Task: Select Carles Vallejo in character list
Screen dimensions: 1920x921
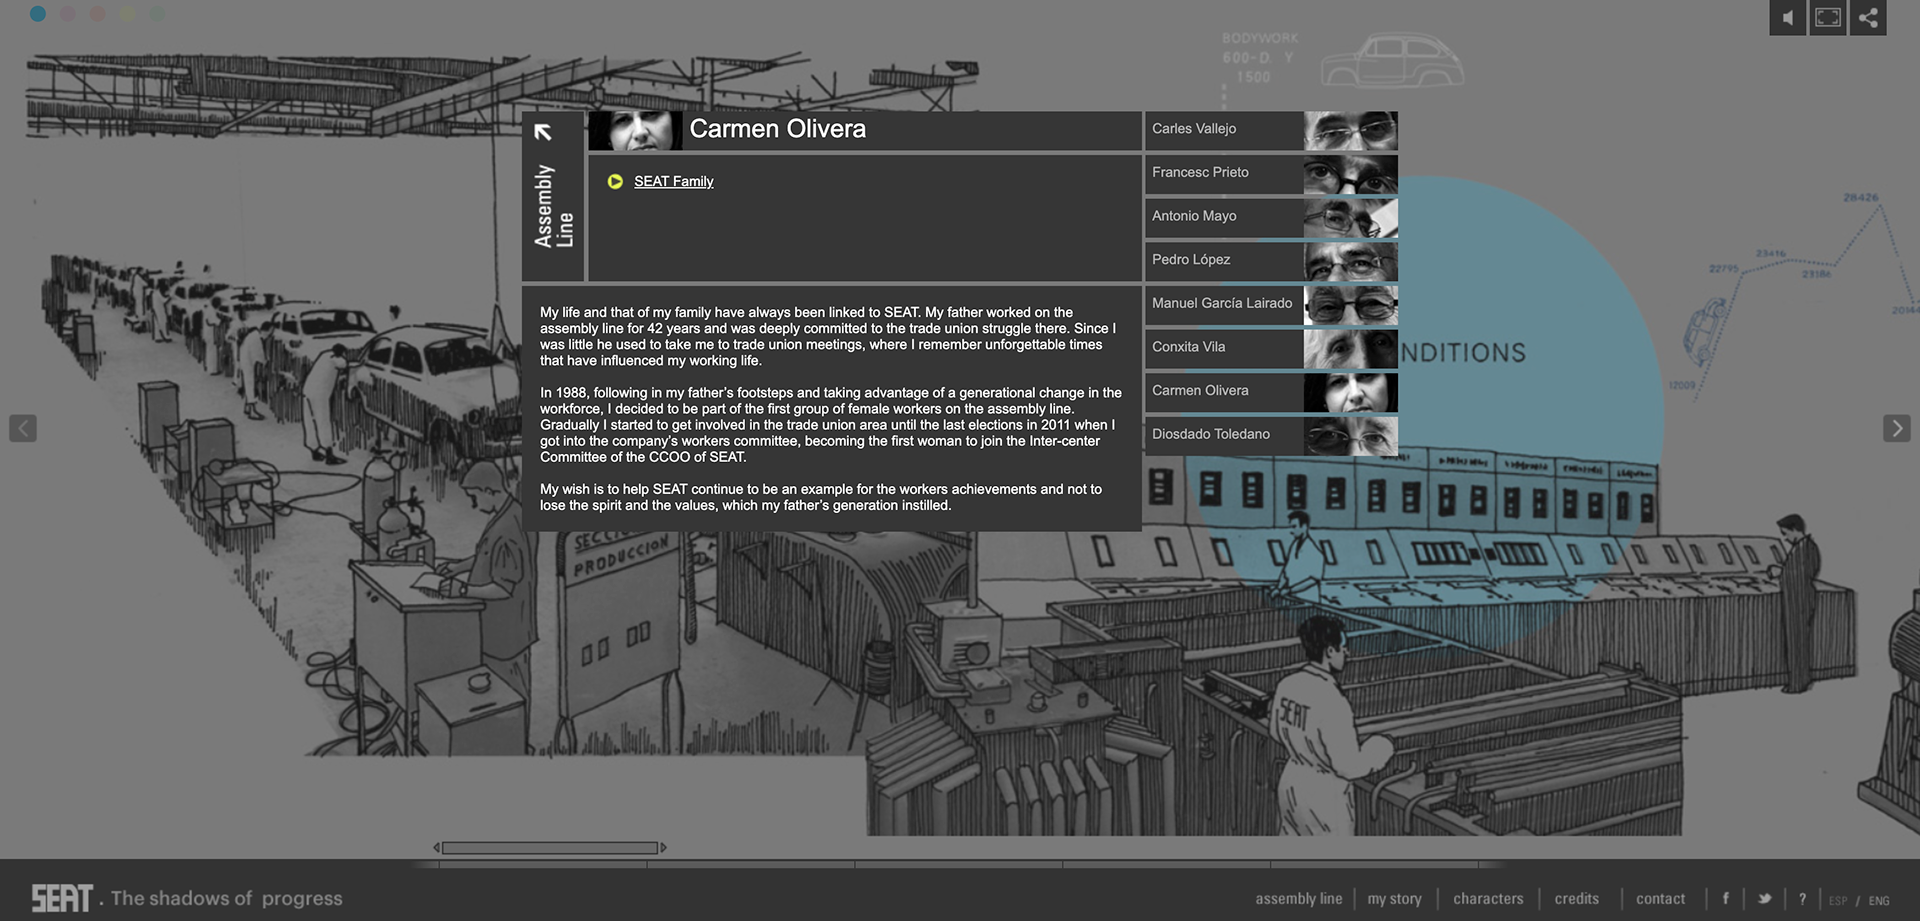Action: pos(1271,130)
